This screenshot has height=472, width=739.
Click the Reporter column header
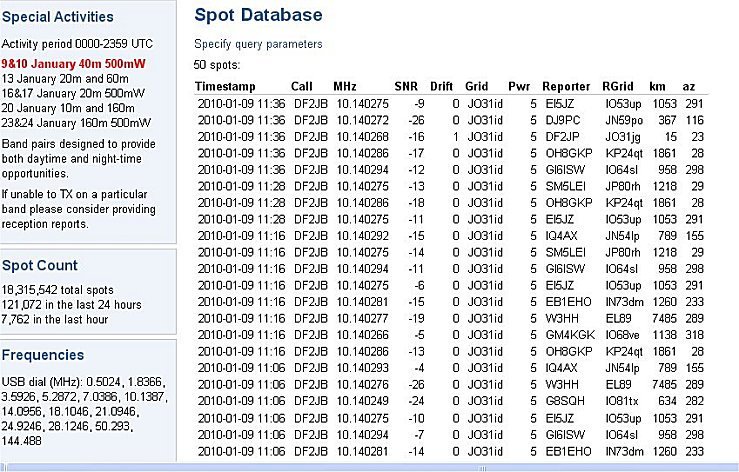pos(566,86)
